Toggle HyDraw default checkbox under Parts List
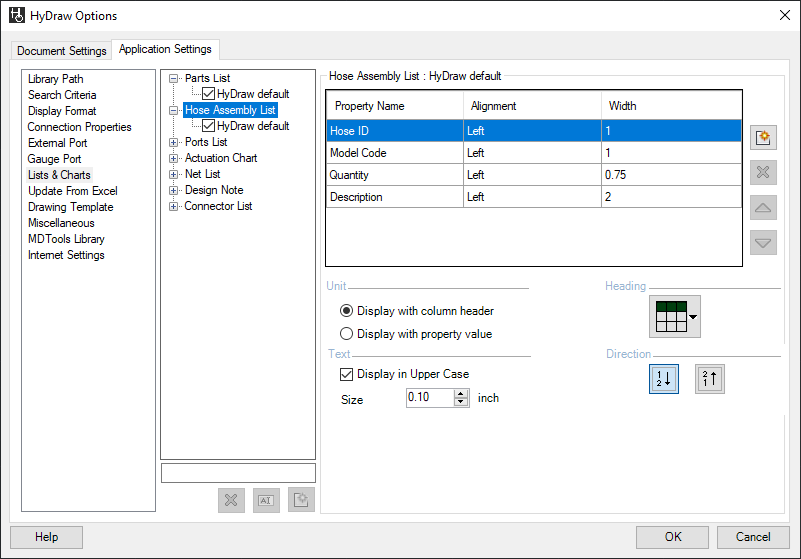 [208, 94]
